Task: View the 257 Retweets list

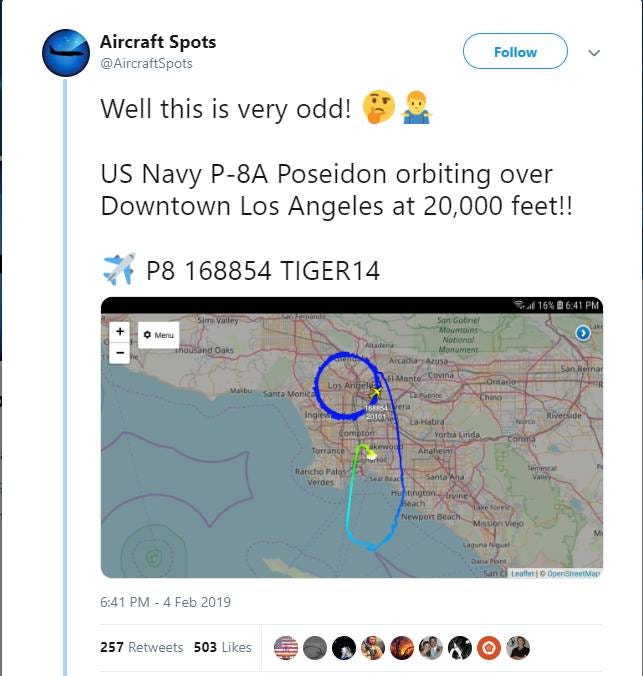Action: pos(142,647)
